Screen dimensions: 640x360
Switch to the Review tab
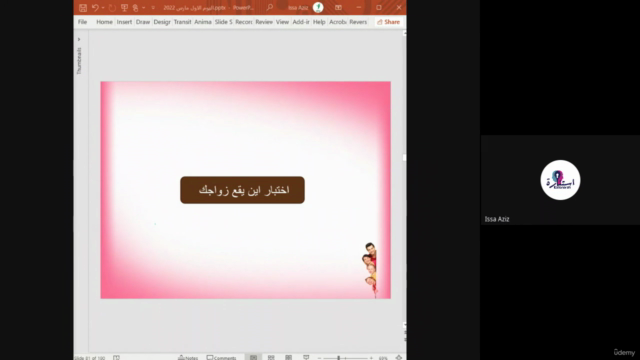[x=264, y=22]
